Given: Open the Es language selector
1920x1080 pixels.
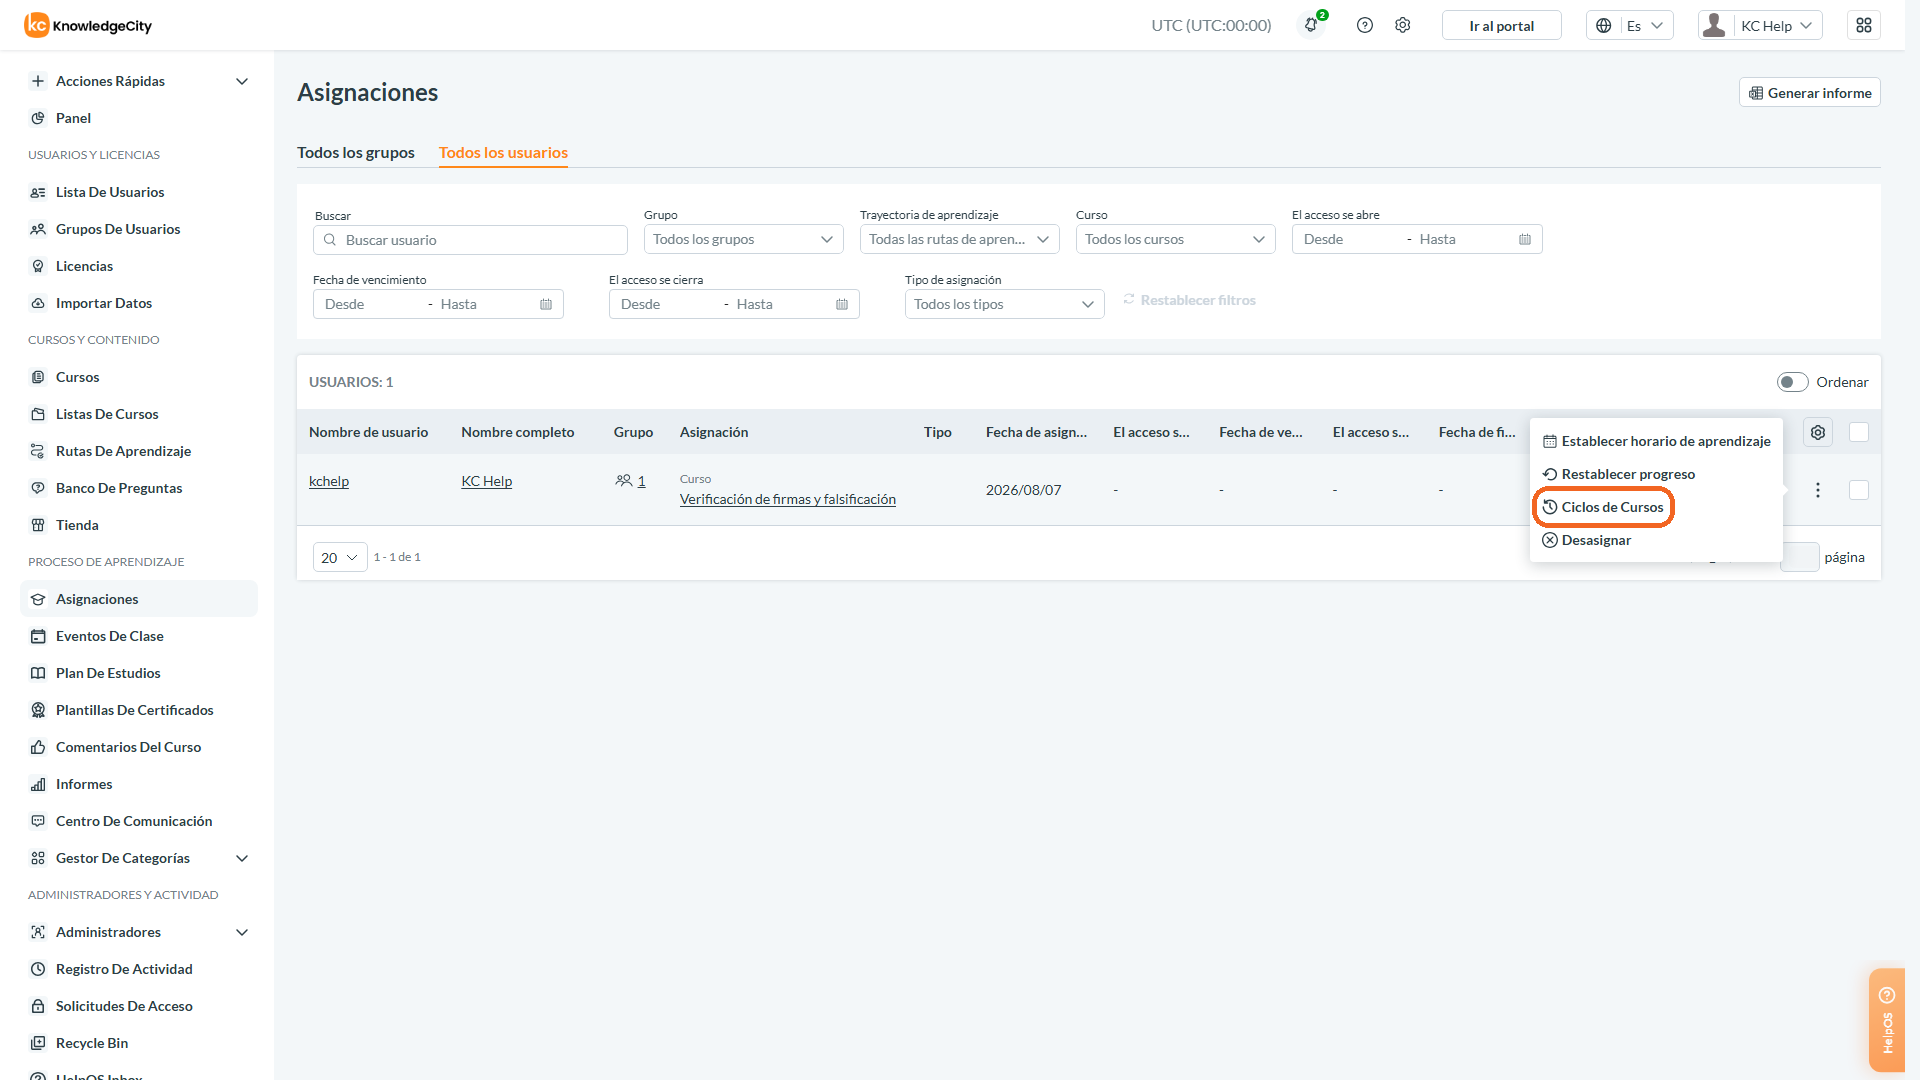Looking at the screenshot, I should (1629, 25).
